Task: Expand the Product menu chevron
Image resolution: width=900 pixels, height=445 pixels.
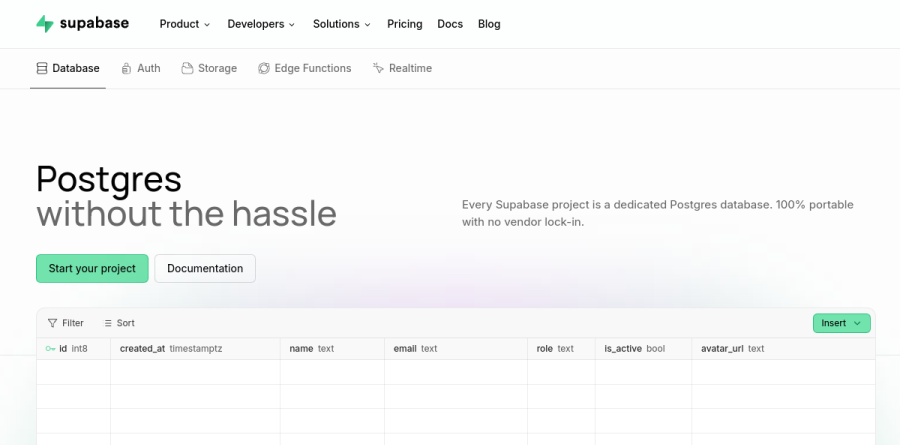Action: (207, 25)
